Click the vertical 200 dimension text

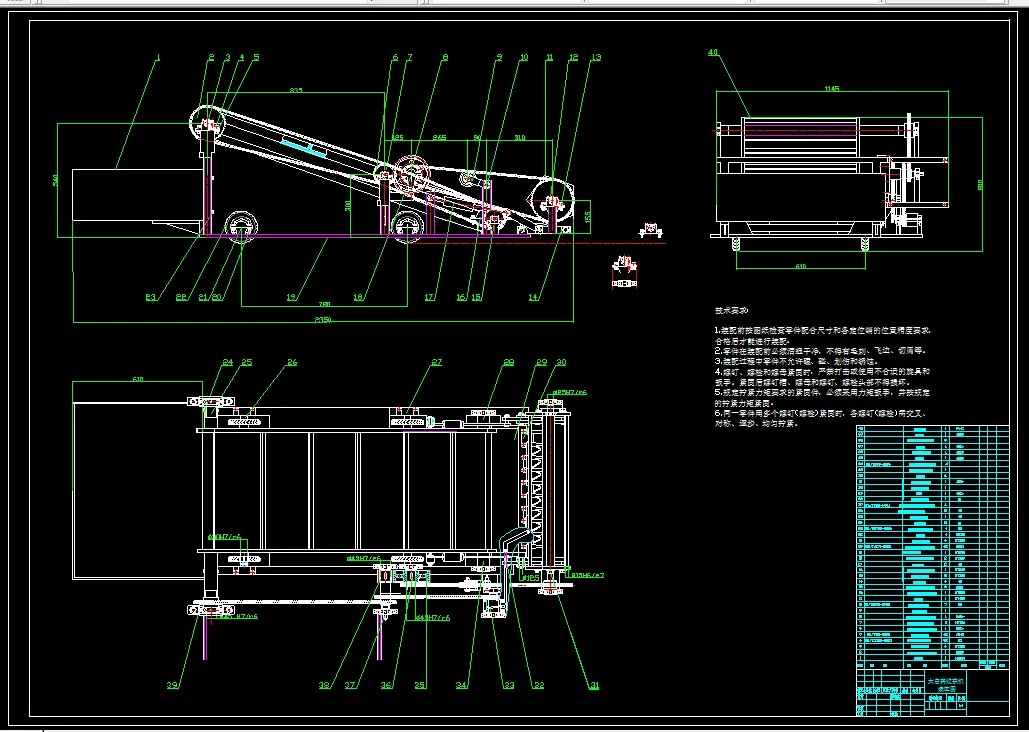tap(348, 204)
